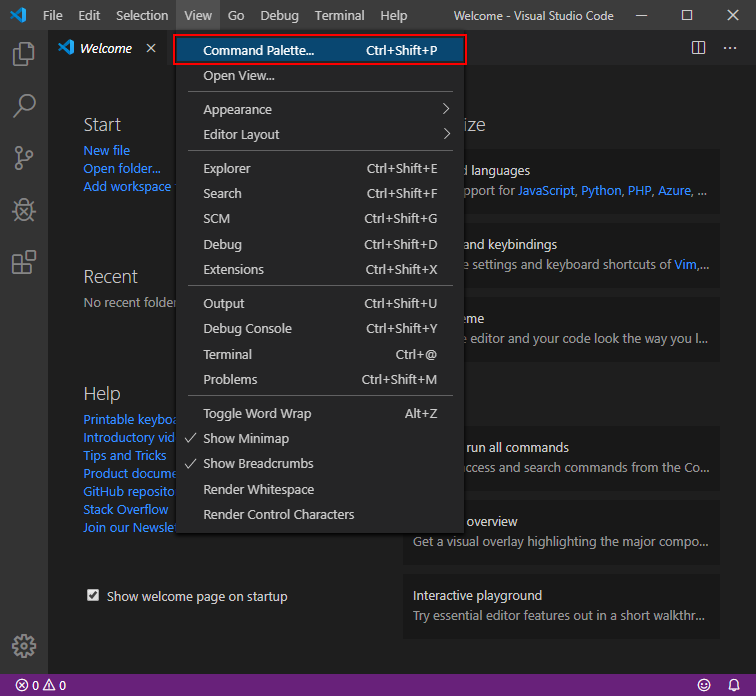This screenshot has height=696, width=756.
Task: Click the split editor icon
Action: (x=698, y=48)
